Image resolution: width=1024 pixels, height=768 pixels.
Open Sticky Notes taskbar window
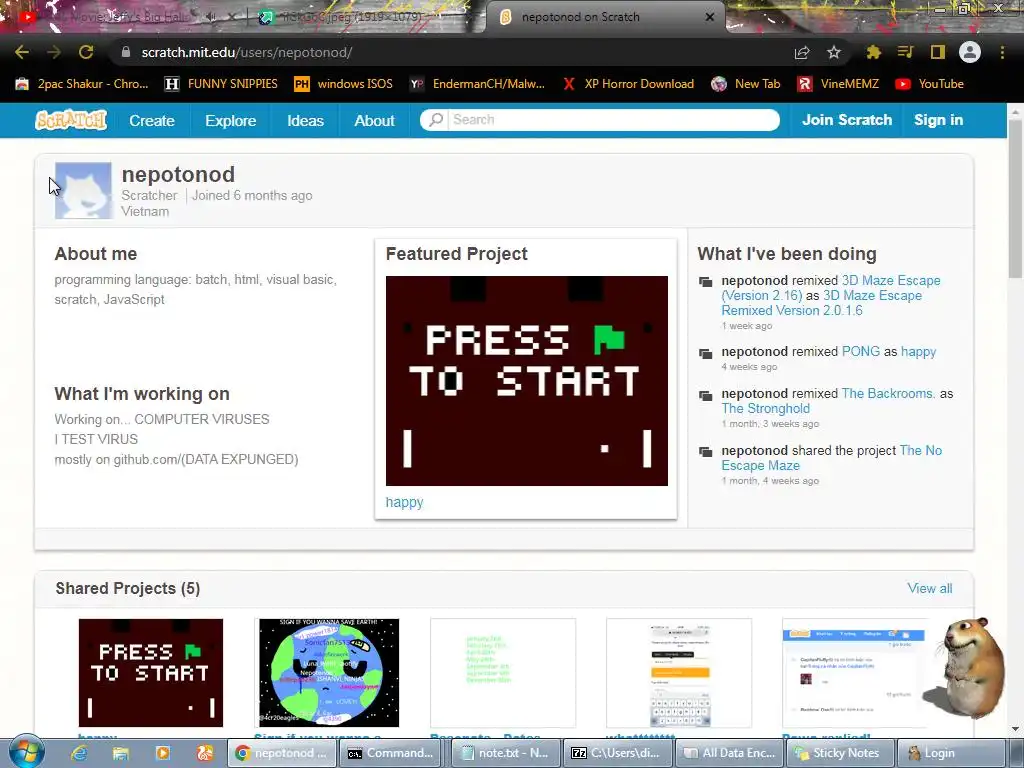coord(840,753)
